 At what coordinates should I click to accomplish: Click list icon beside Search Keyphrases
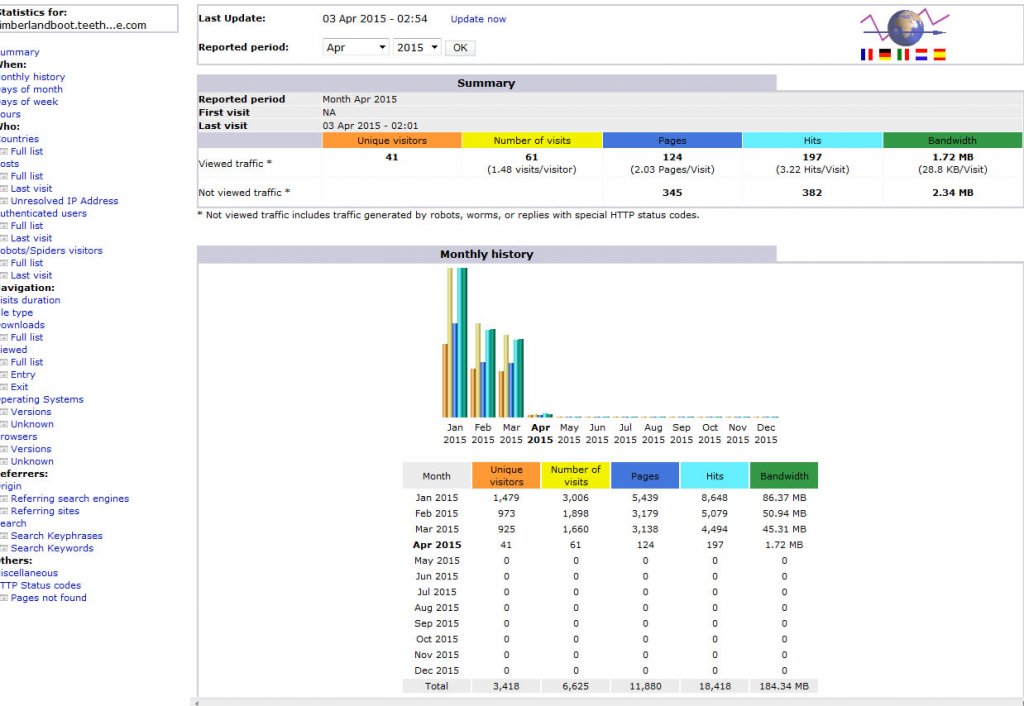[4, 536]
